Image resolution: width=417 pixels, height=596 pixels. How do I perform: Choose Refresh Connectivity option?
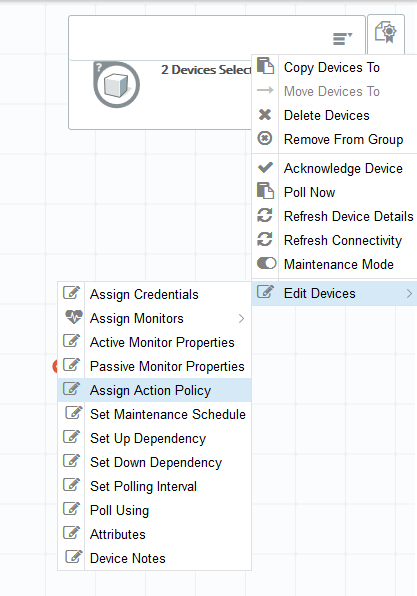point(334,240)
